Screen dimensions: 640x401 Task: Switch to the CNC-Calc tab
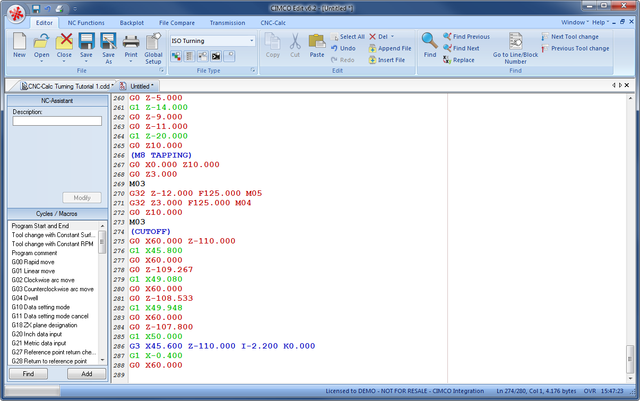pos(273,23)
